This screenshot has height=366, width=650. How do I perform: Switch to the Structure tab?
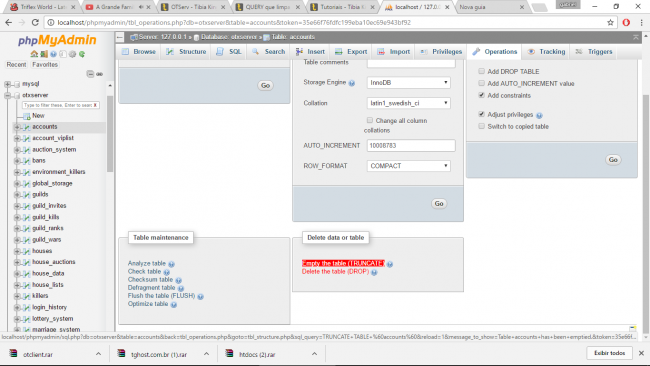[x=186, y=52]
